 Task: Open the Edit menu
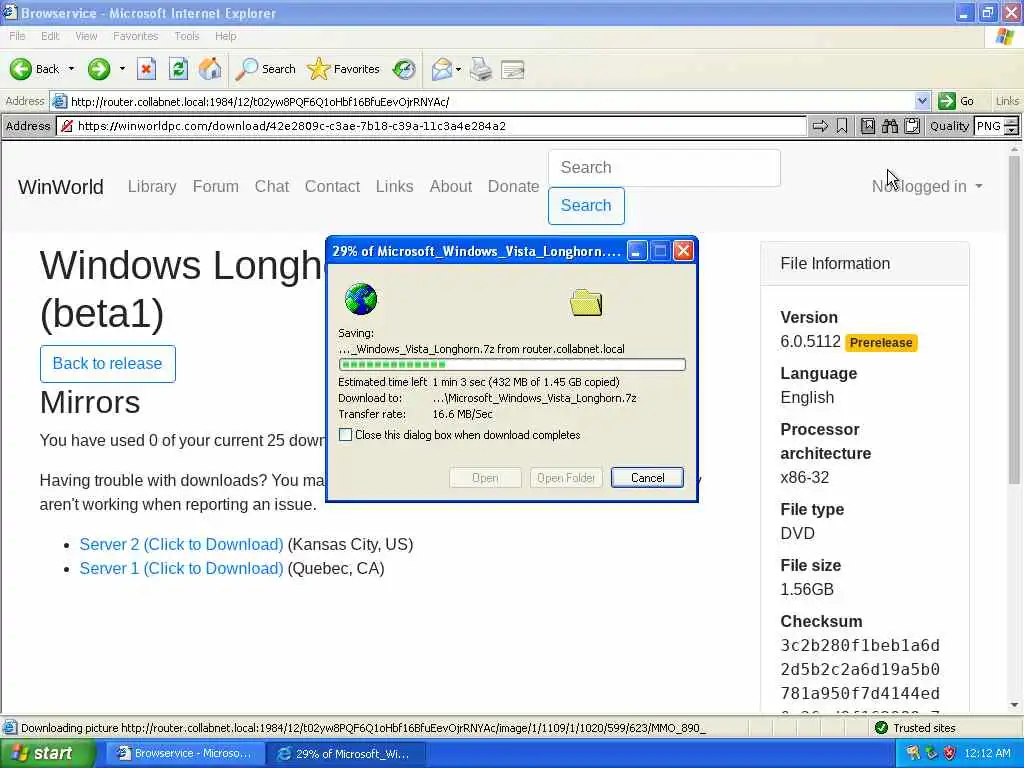50,36
